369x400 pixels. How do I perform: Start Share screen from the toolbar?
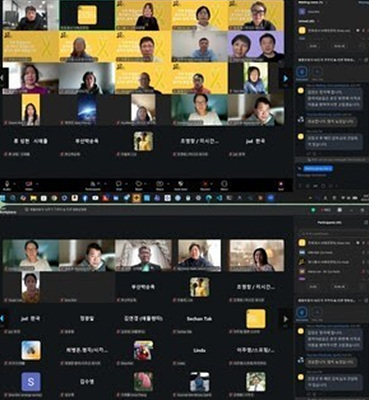point(160,184)
